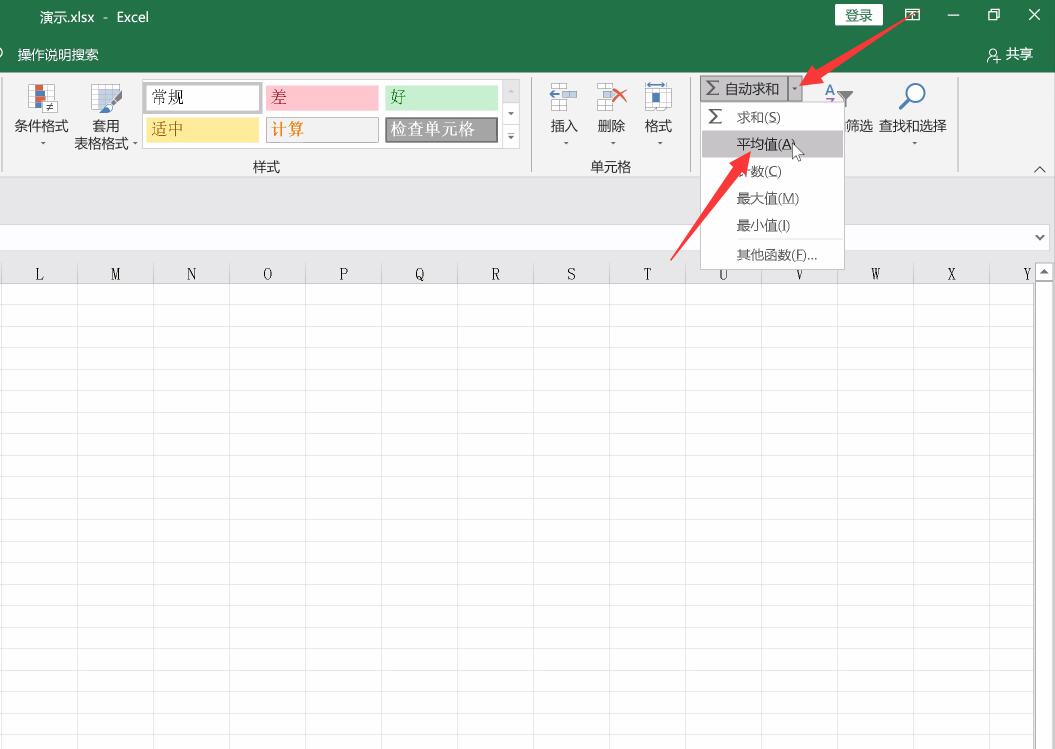Viewport: 1055px width, 749px height.
Task: Click the 自动求和 AutoSum button
Action: click(744, 89)
